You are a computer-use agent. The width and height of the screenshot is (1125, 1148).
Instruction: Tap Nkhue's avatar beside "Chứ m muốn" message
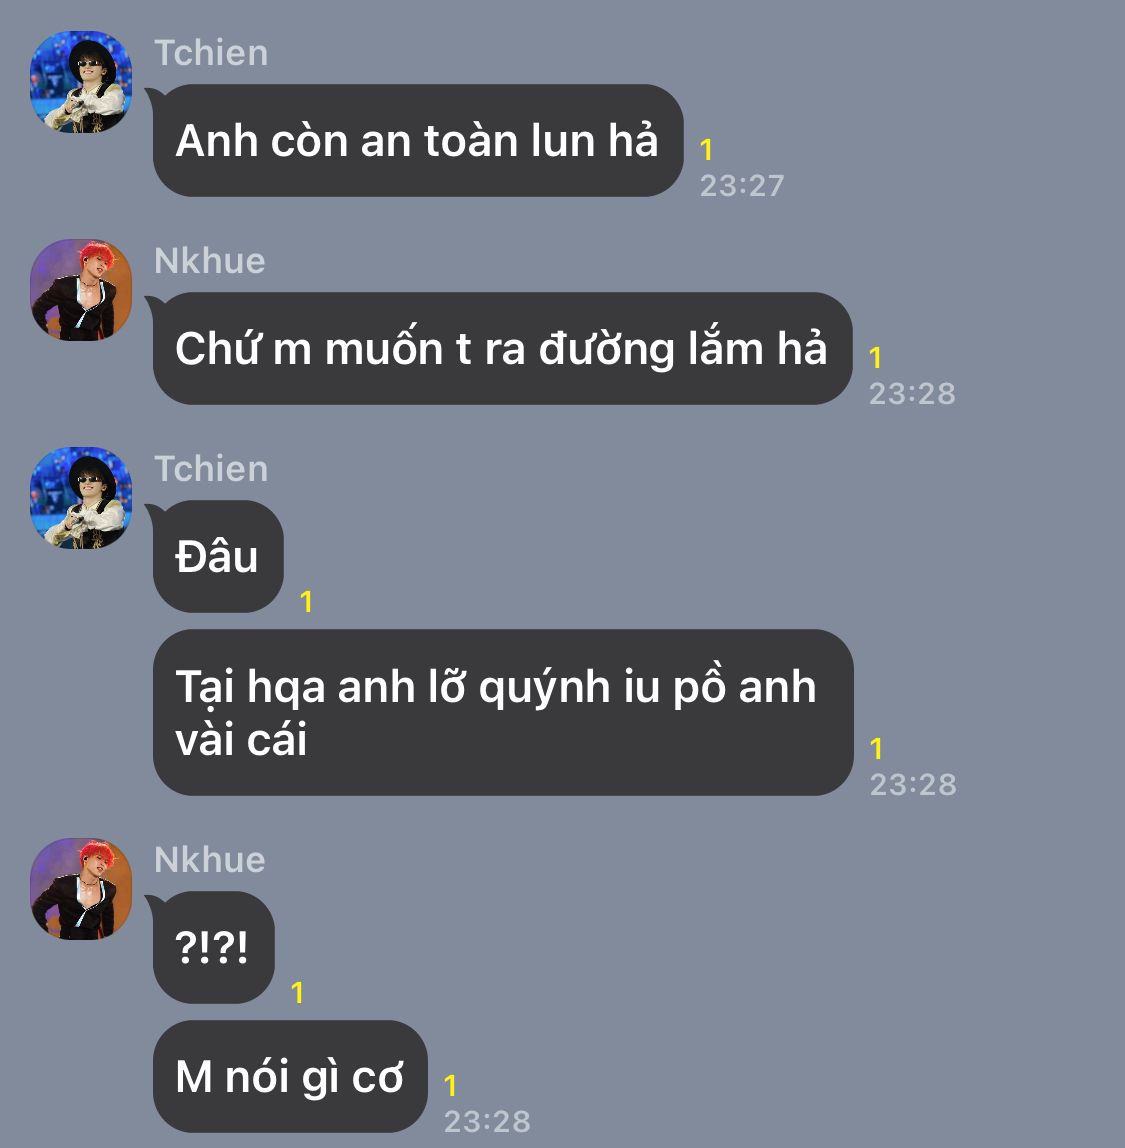click(81, 290)
